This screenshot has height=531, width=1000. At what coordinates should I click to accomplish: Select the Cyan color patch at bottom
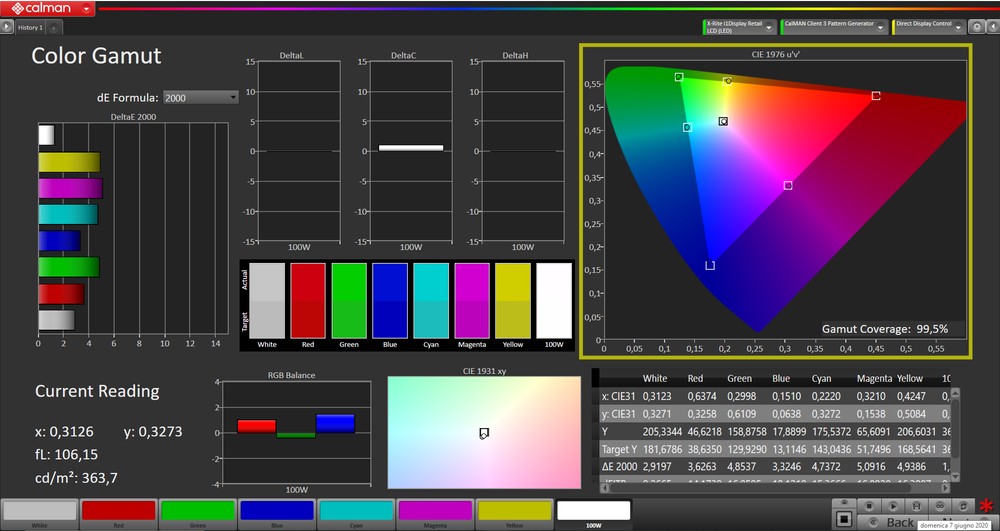(356, 512)
